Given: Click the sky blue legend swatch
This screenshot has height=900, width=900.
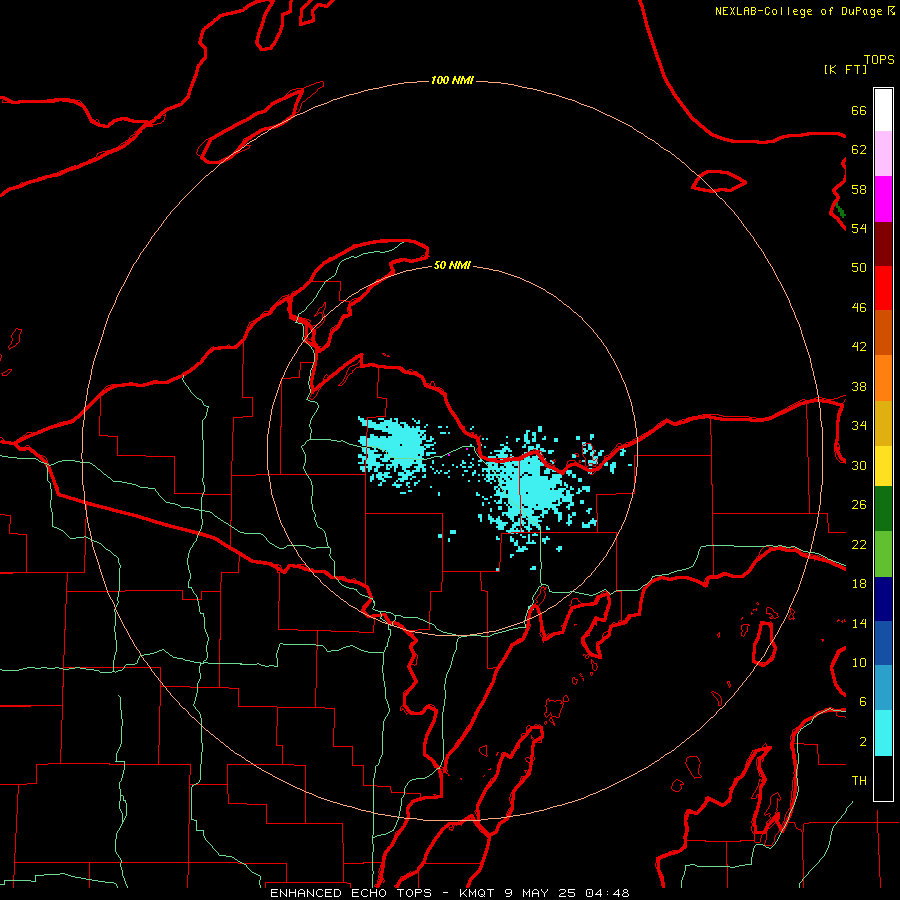Looking at the screenshot, I should pyautogui.click(x=883, y=687).
